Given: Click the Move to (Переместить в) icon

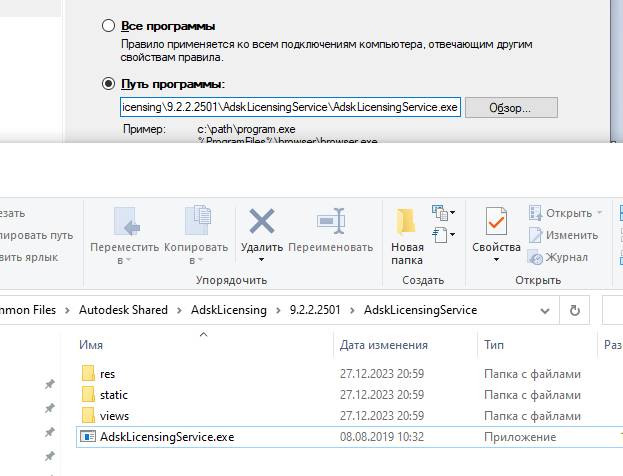Looking at the screenshot, I should (125, 222).
